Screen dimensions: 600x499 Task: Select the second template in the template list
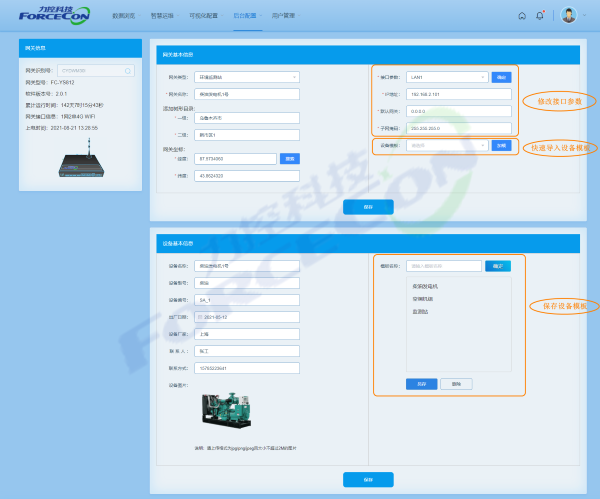point(422,299)
